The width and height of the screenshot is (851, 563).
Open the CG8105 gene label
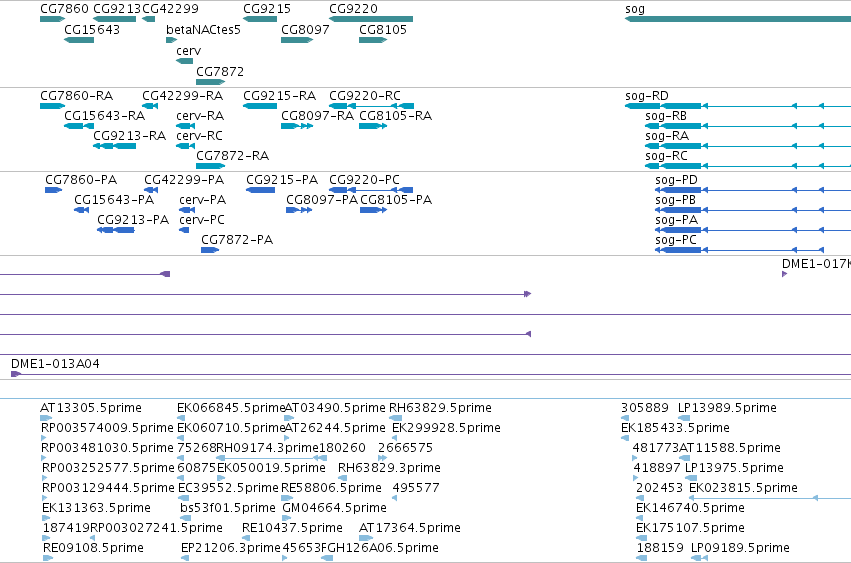383,29
